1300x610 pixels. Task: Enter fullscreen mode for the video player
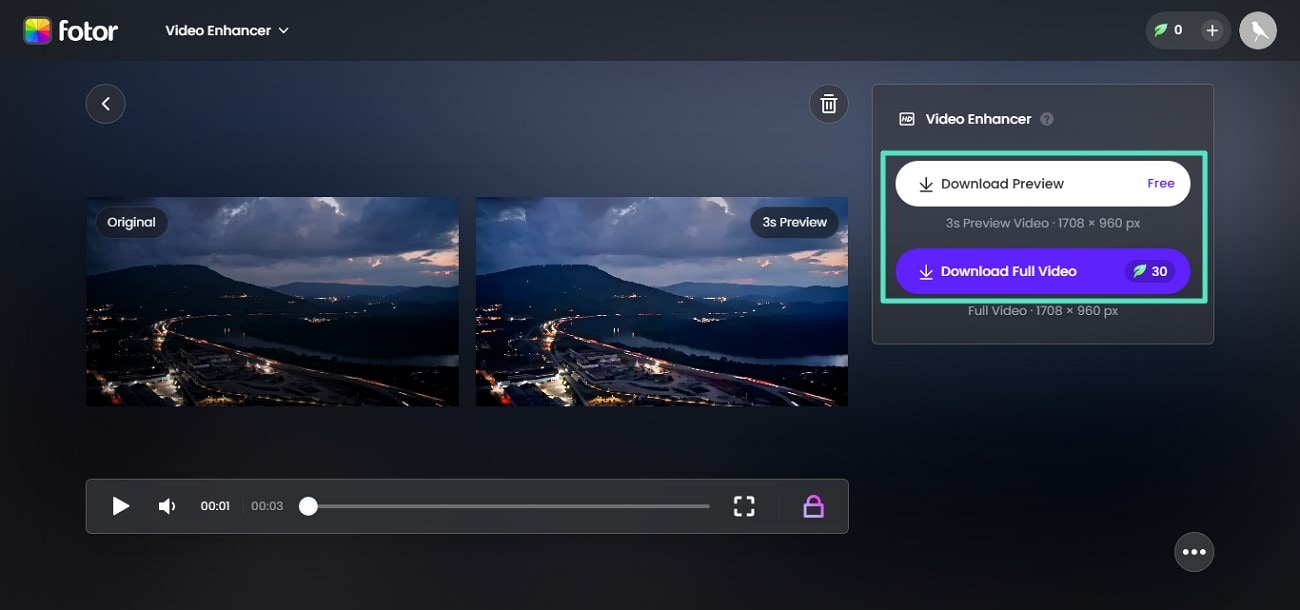[x=744, y=506]
